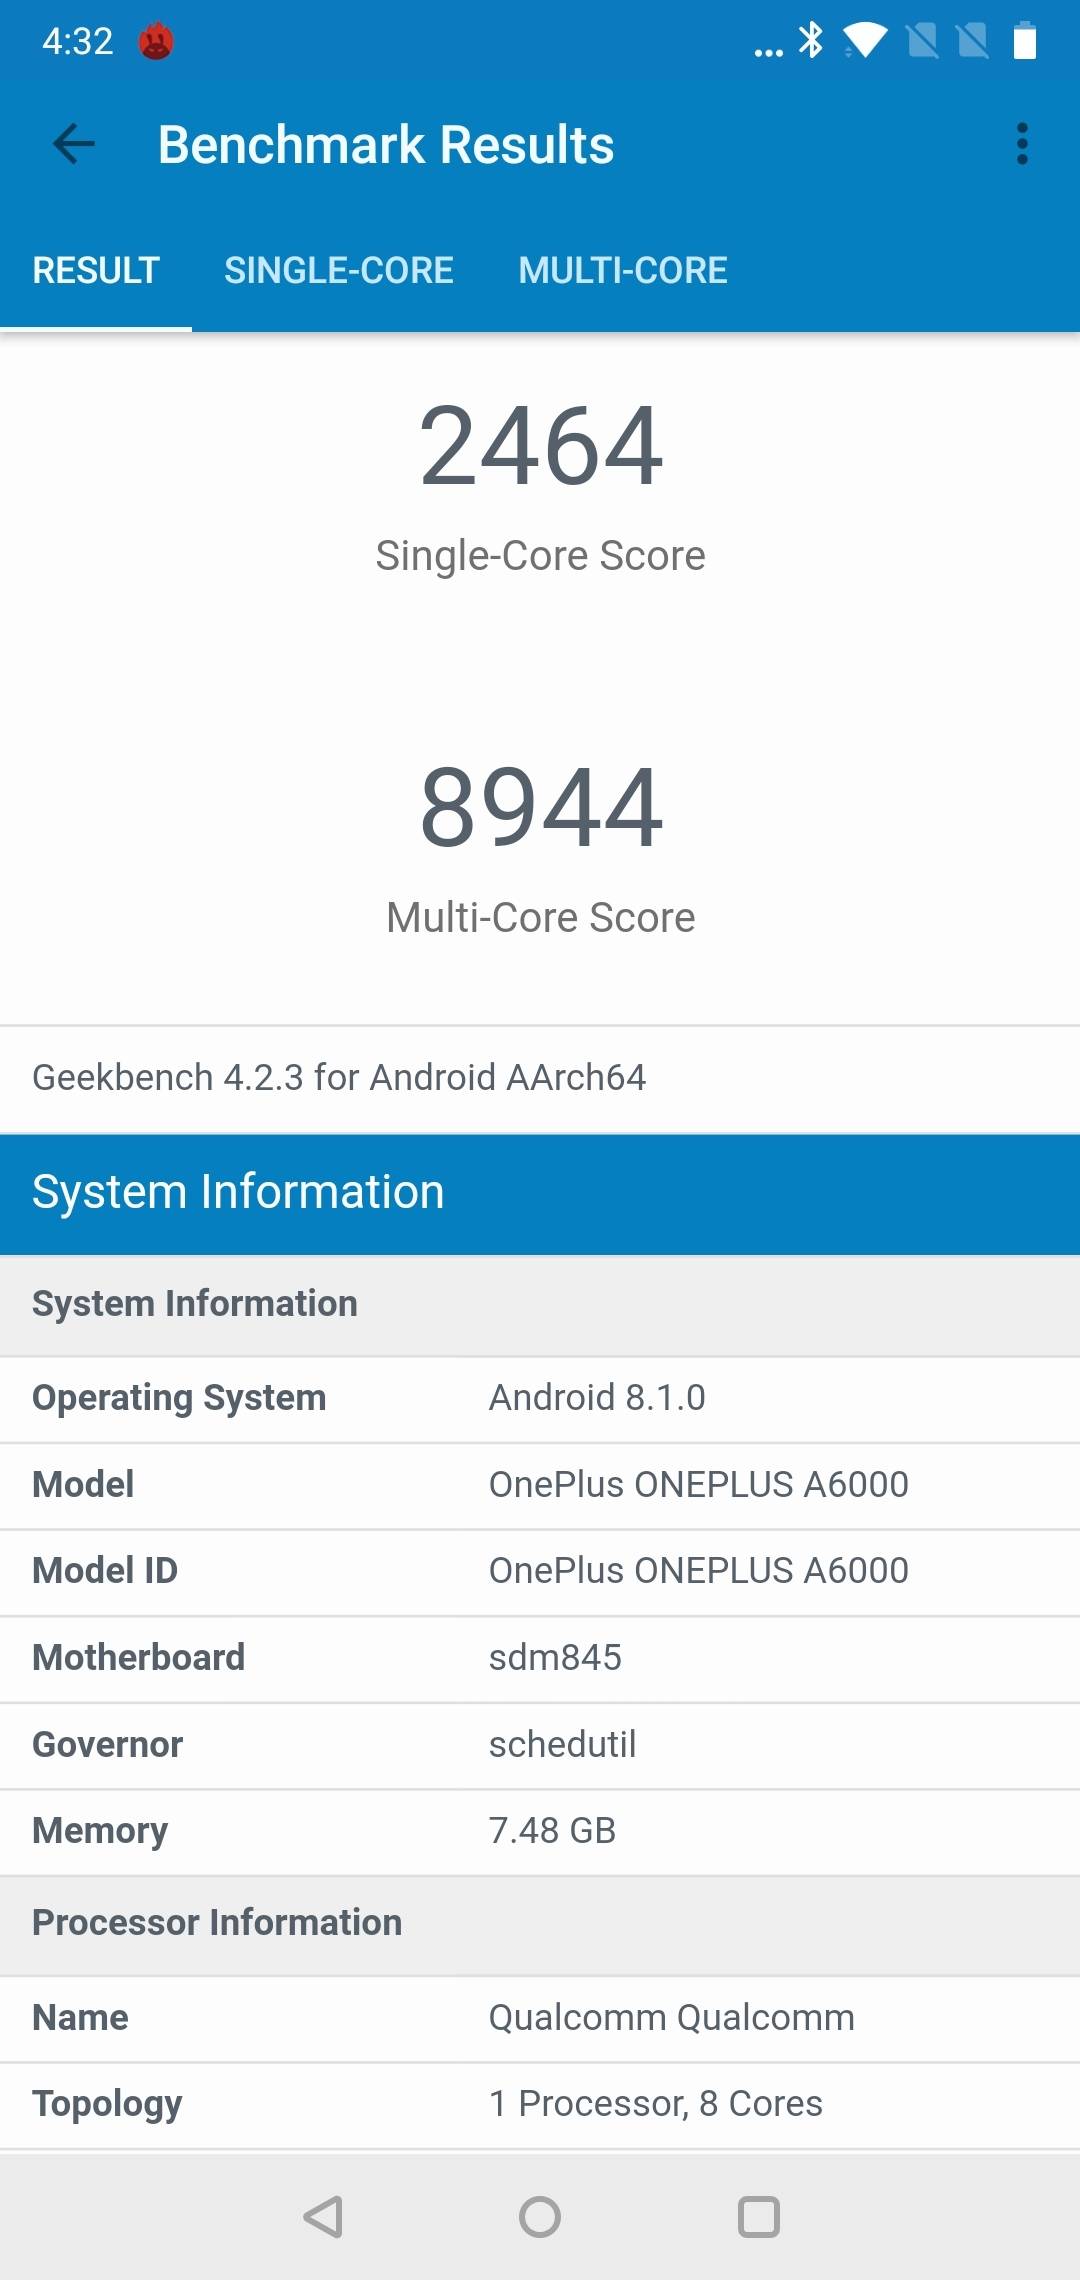Tap the gray System Information subheader
The width and height of the screenshot is (1080, 2280).
pos(540,1305)
